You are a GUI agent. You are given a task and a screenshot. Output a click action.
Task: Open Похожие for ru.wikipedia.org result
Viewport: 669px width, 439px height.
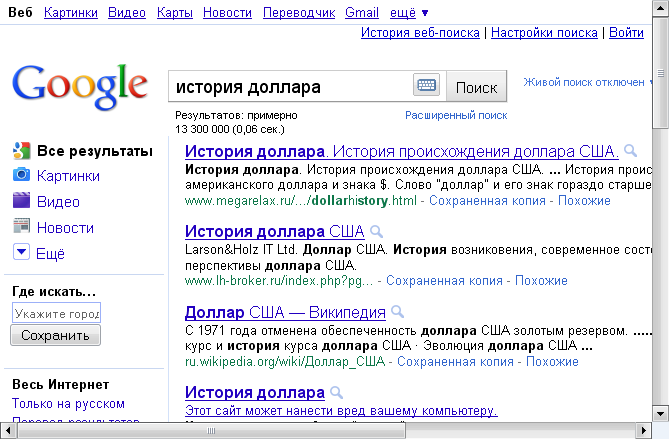(x=552, y=362)
